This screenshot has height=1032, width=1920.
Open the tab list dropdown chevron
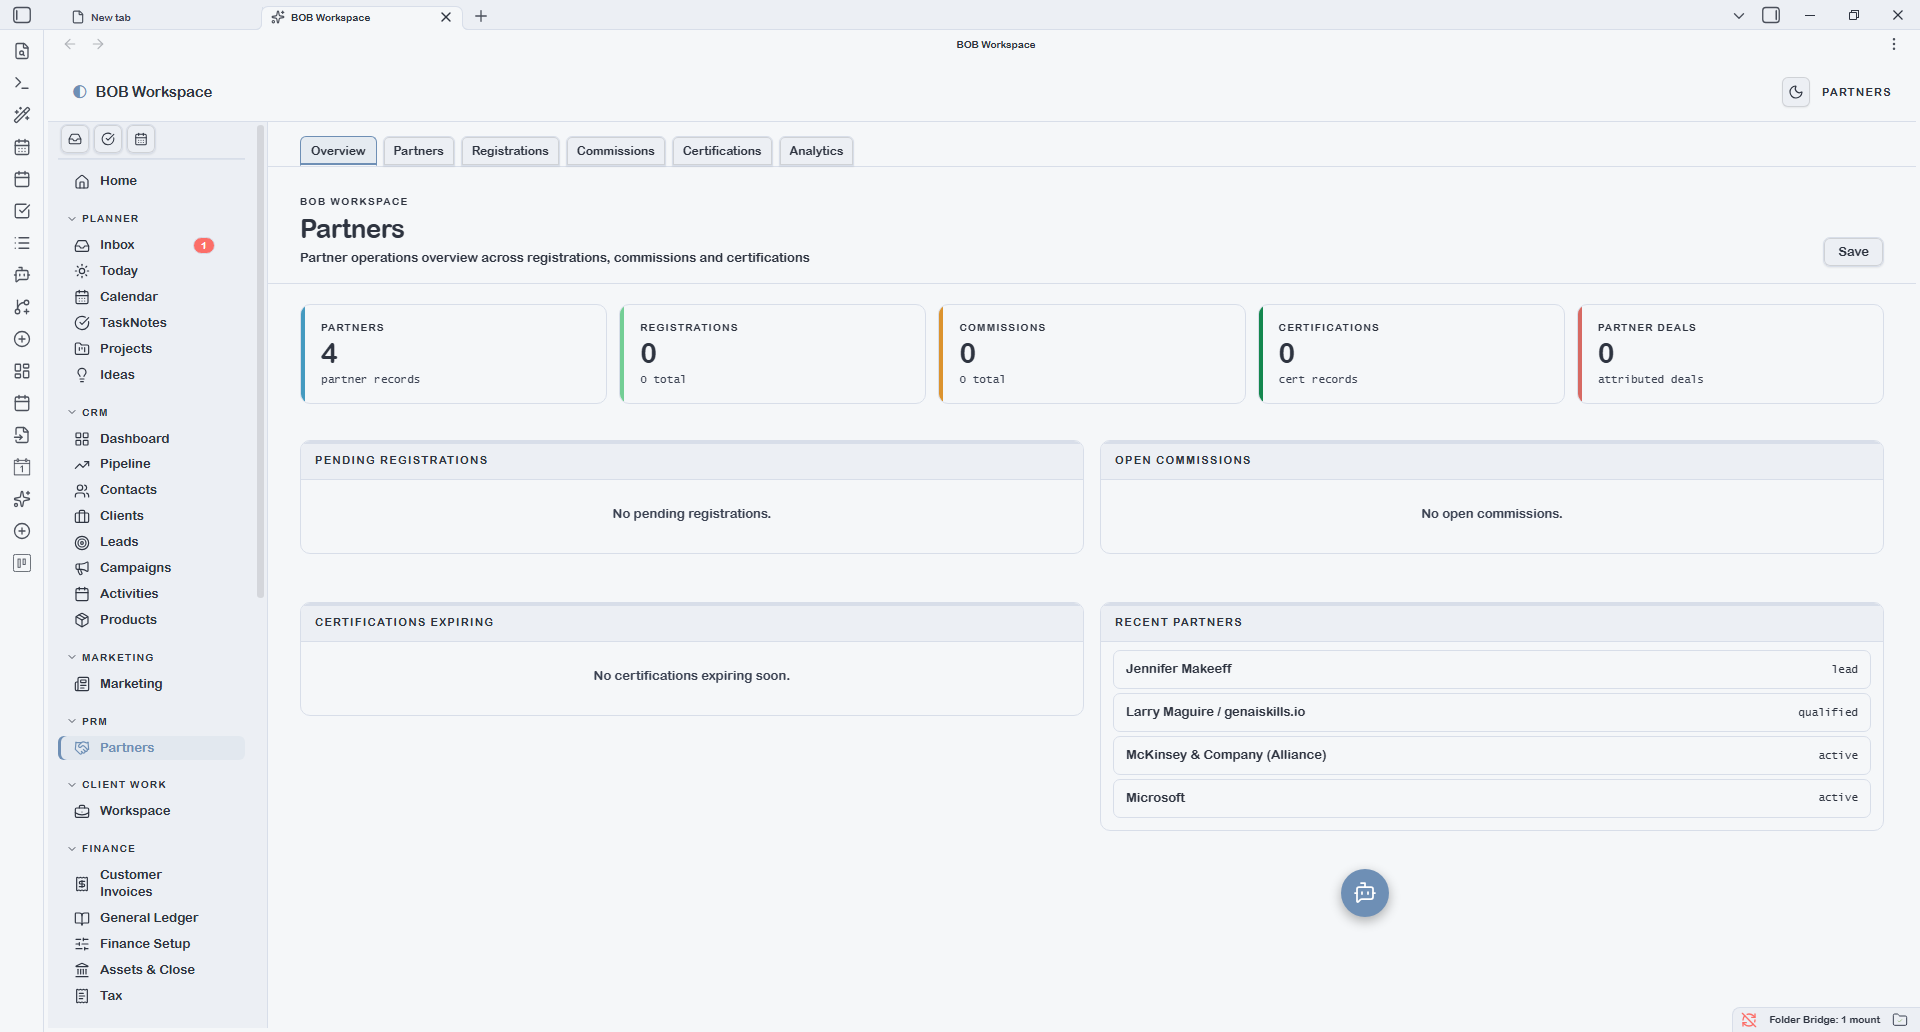[x=1739, y=16]
